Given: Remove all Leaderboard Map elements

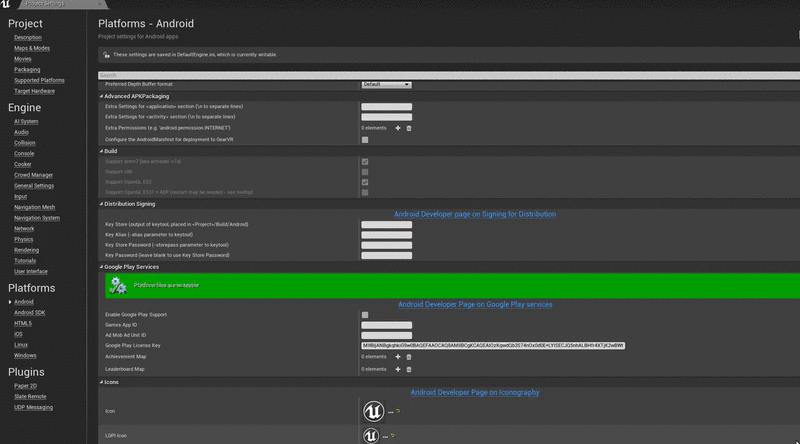Looking at the screenshot, I should click(x=409, y=369).
